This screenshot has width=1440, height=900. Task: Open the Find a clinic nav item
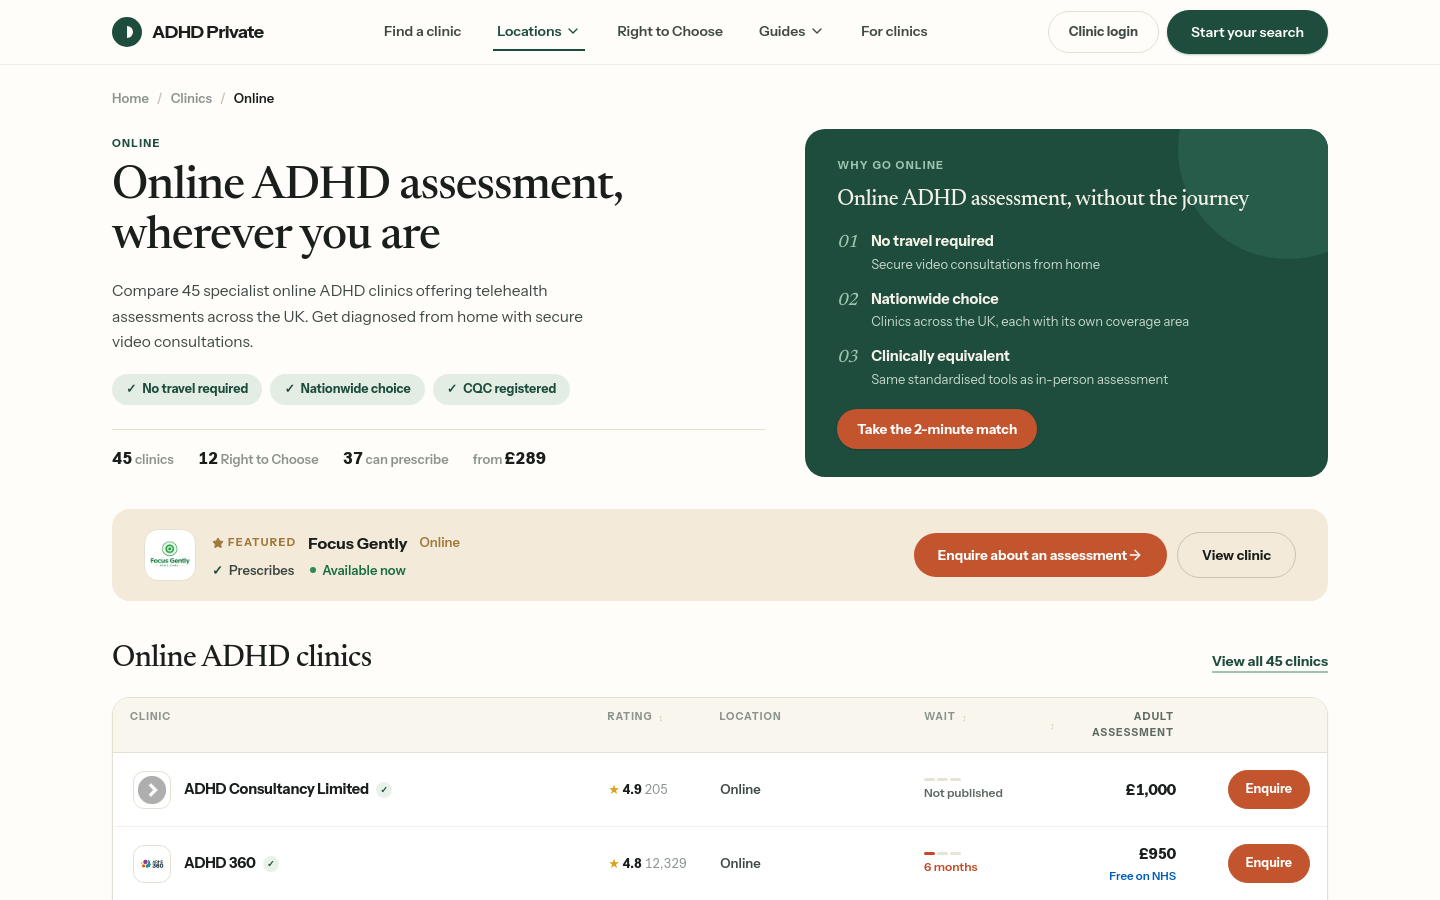tap(422, 32)
